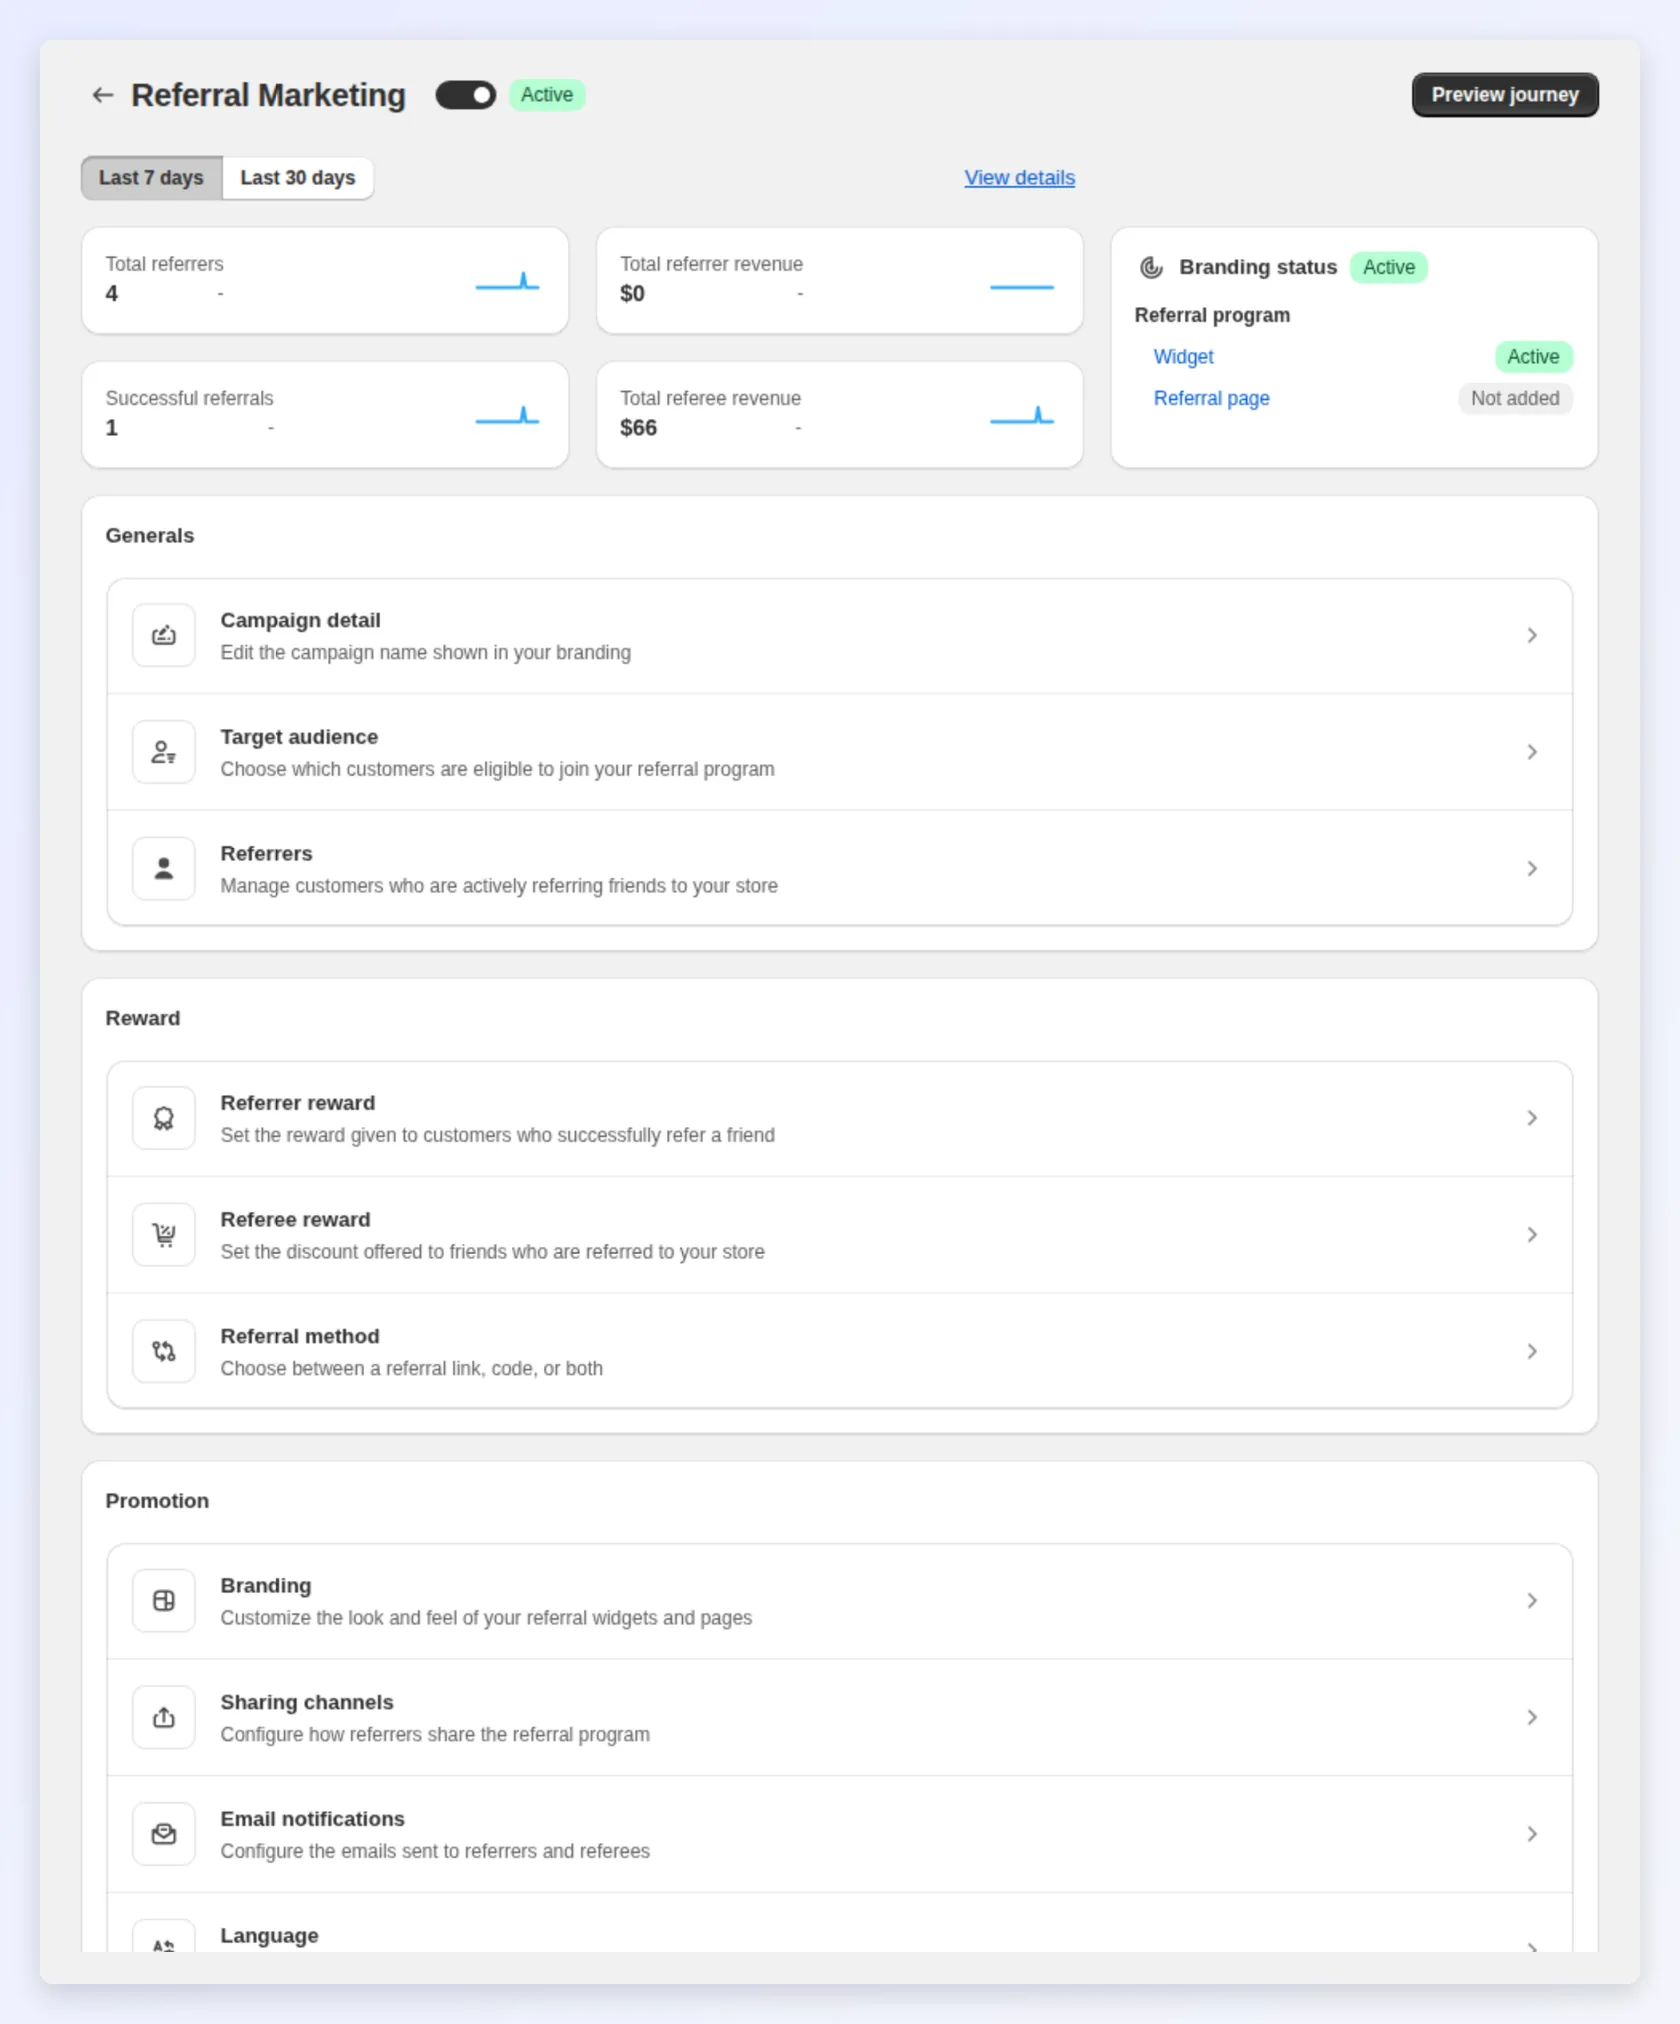This screenshot has width=1680, height=2024.
Task: Open the Widget link in Referral program
Action: pos(1183,357)
